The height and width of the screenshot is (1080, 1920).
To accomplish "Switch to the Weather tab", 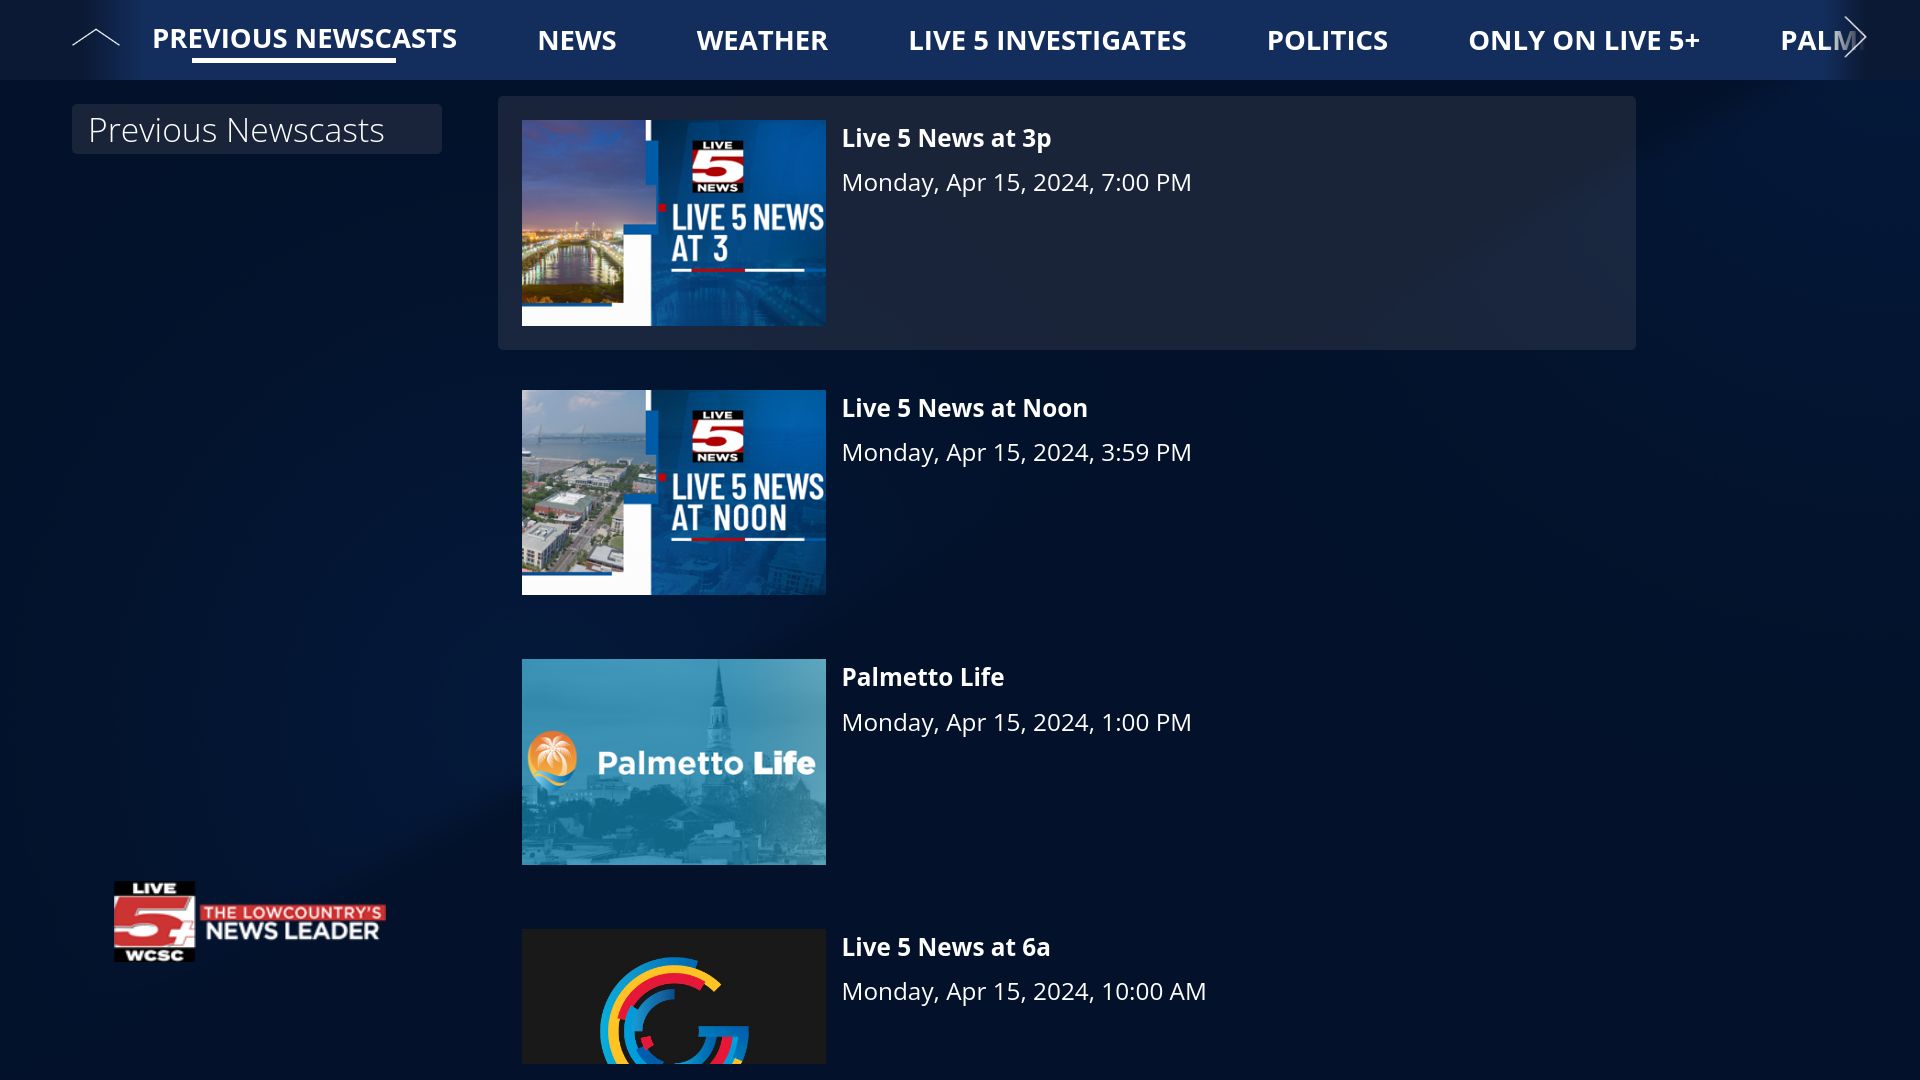I will pyautogui.click(x=762, y=40).
